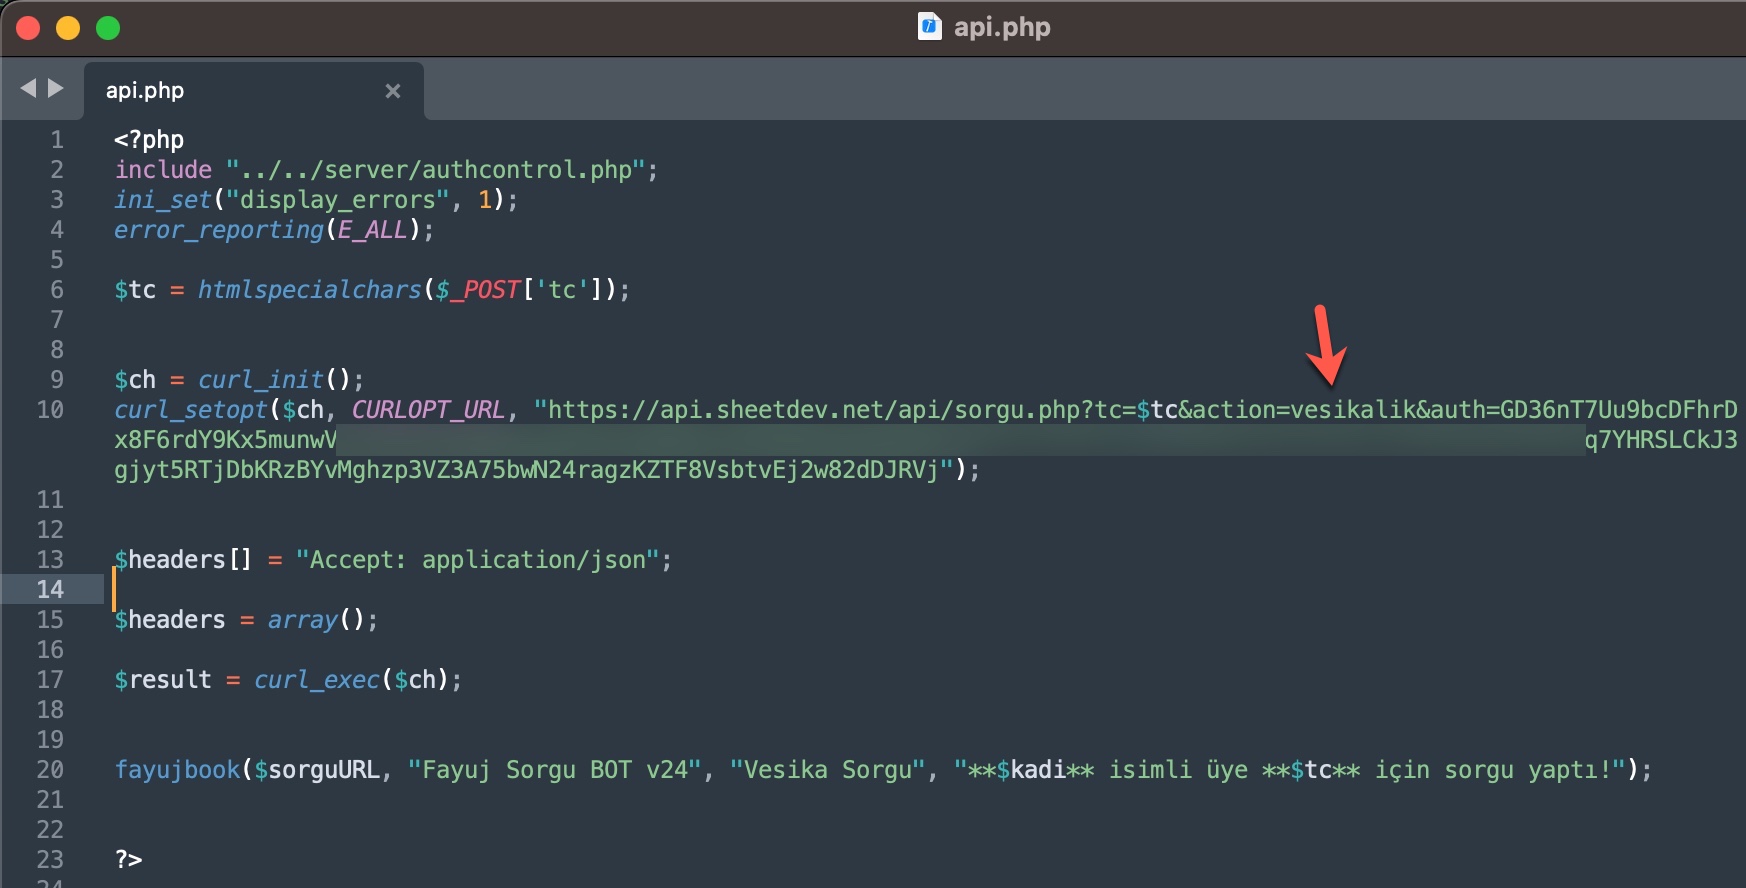The height and width of the screenshot is (888, 1746).
Task: Click 'array' on line 15
Action: pos(303,620)
